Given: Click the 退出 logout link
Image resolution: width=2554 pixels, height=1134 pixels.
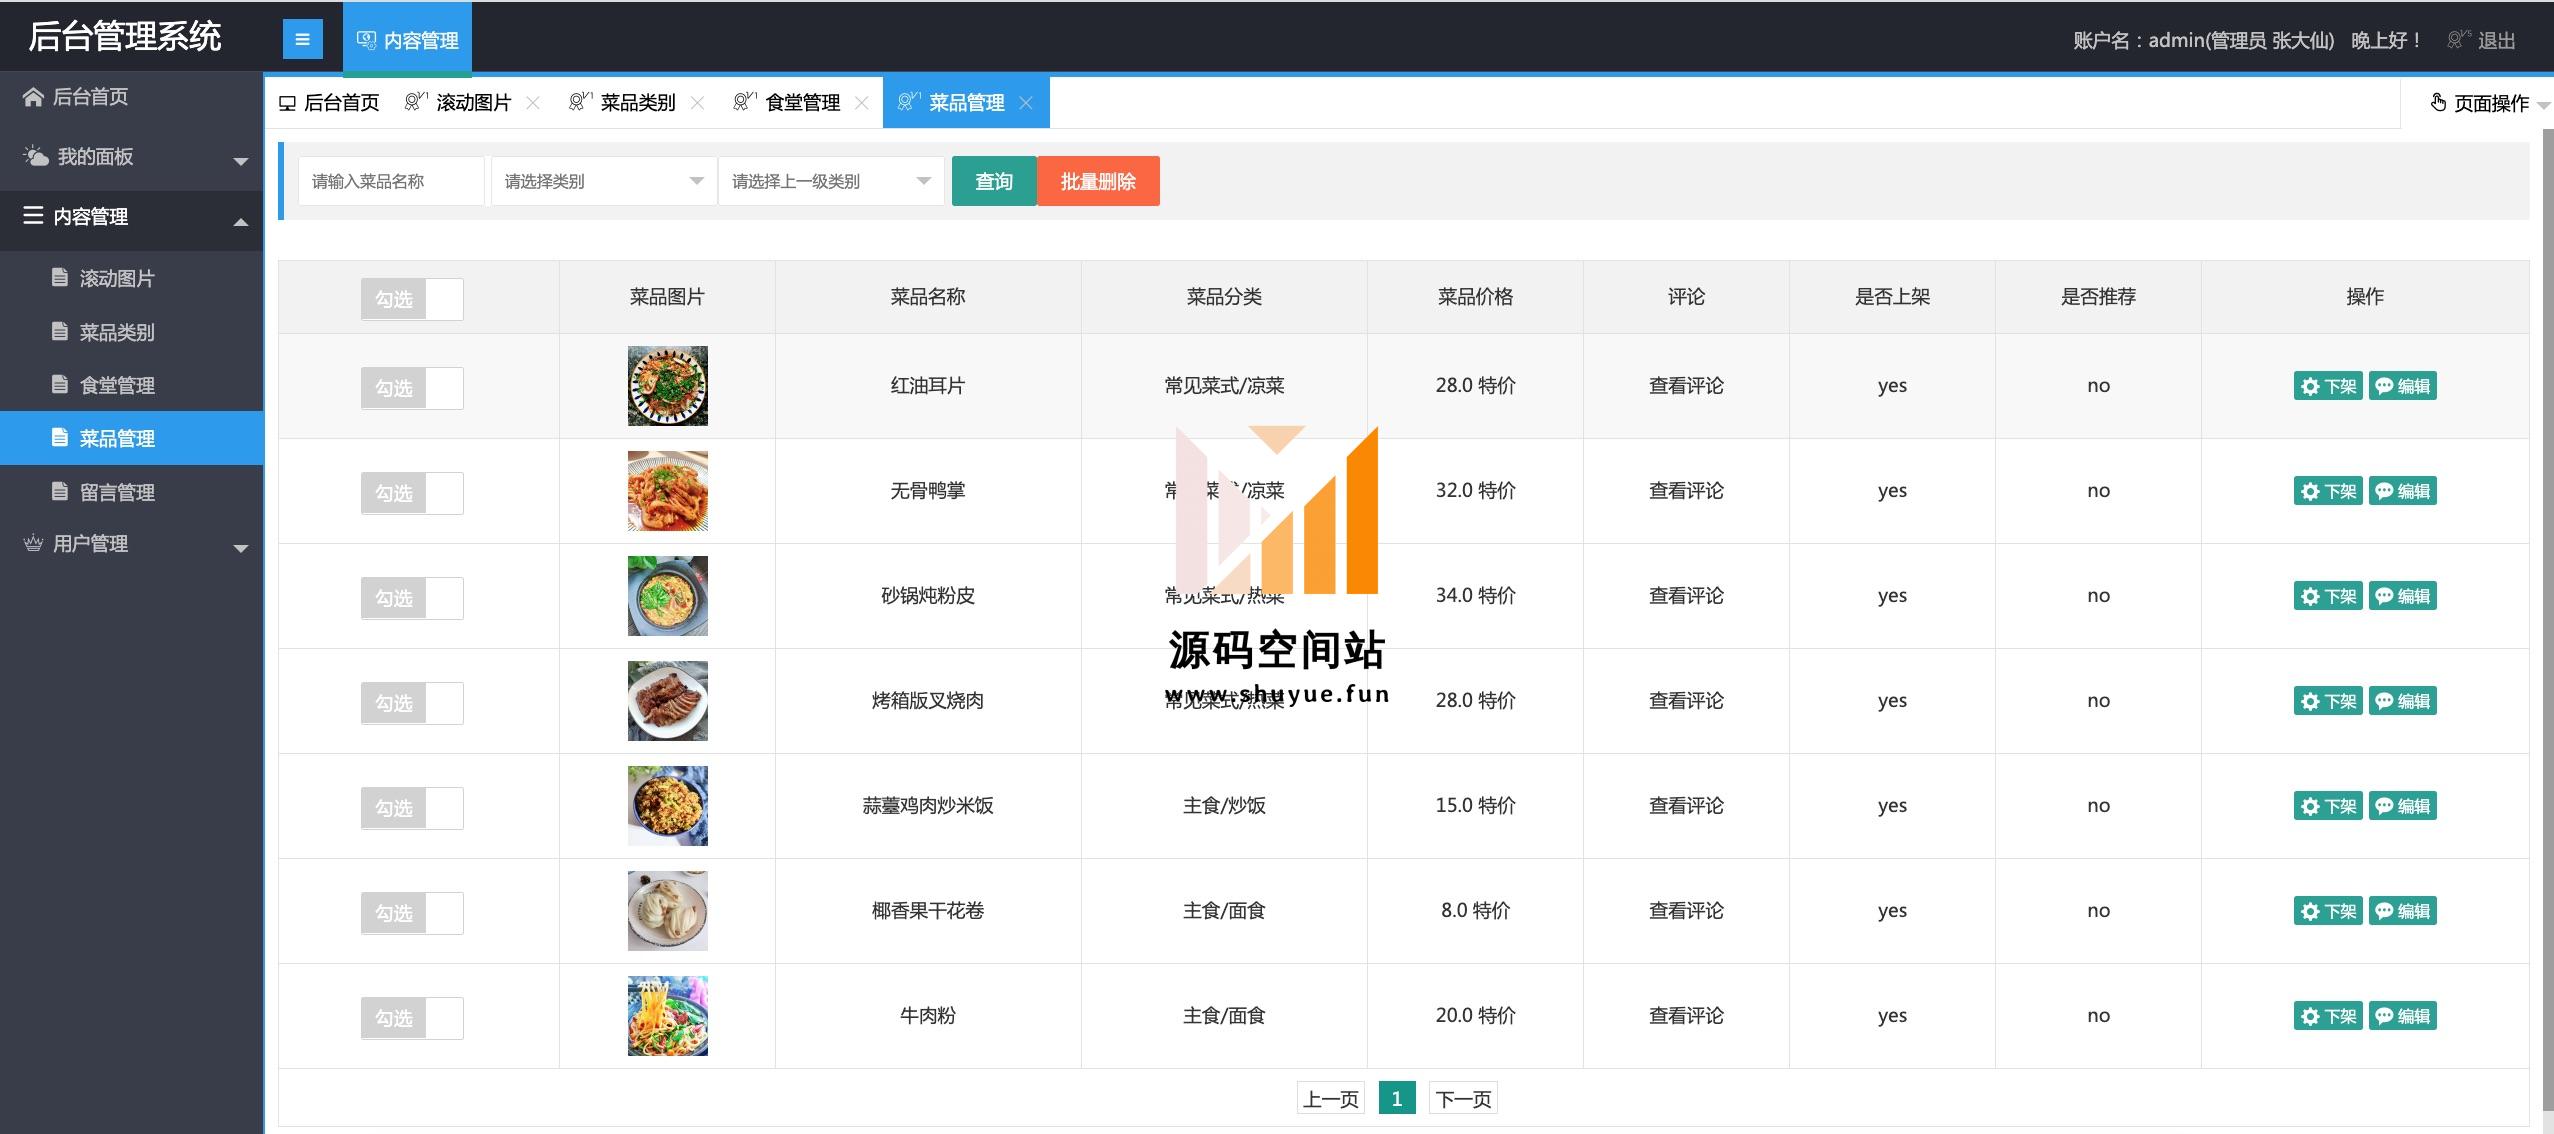Looking at the screenshot, I should click(2496, 41).
